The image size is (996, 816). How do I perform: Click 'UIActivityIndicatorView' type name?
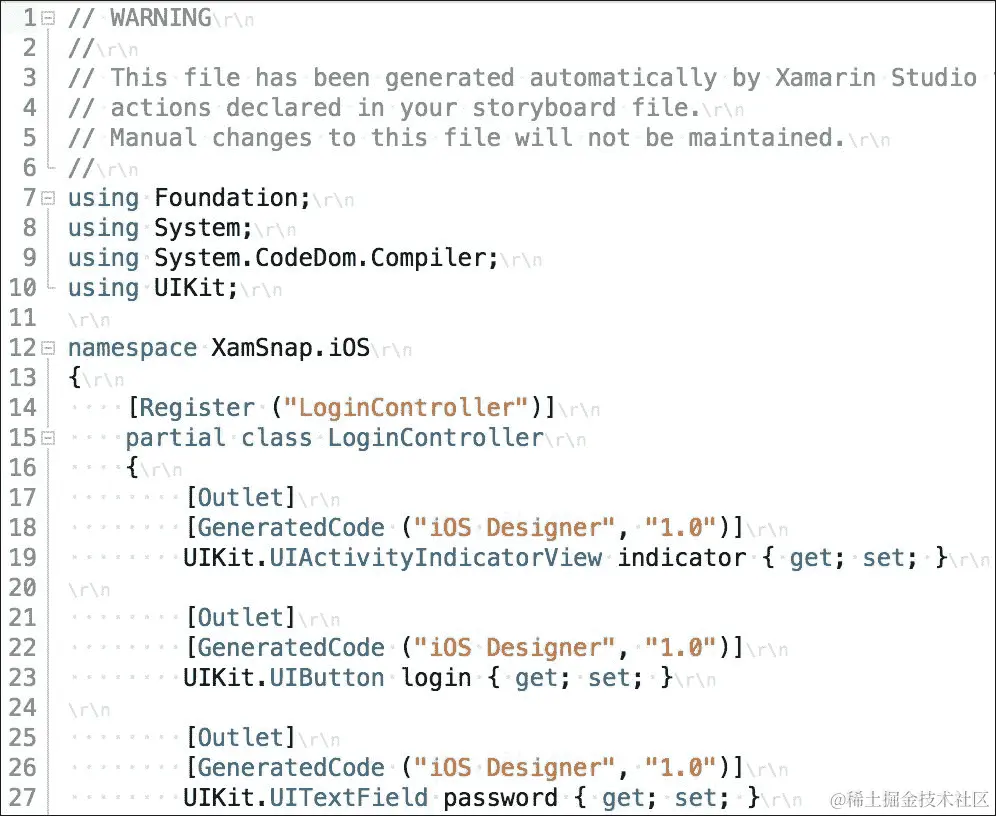[x=436, y=558]
